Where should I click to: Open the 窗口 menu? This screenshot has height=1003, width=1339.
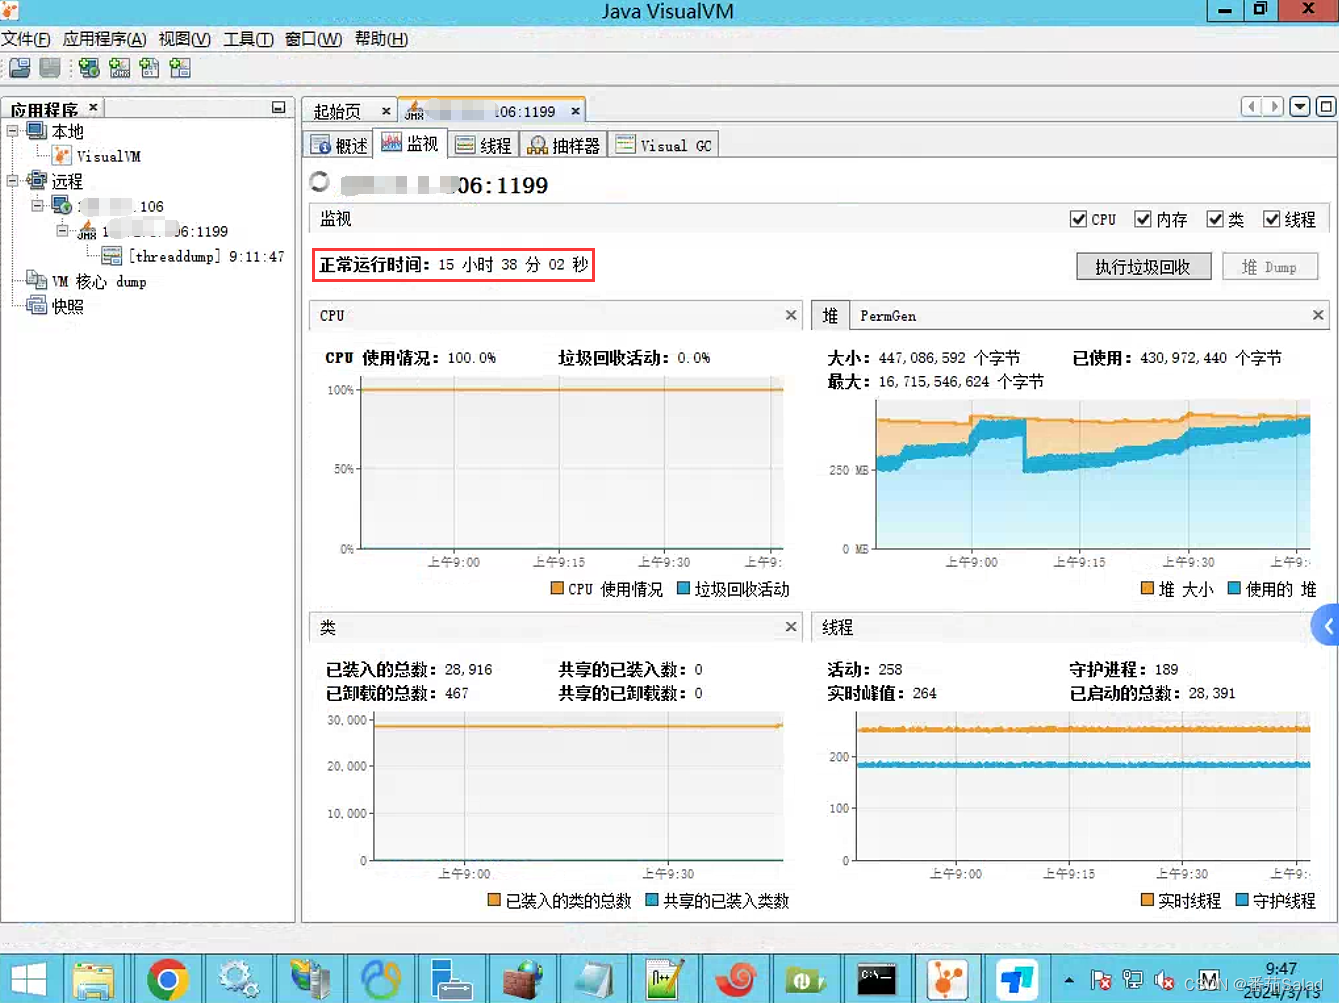(x=313, y=39)
